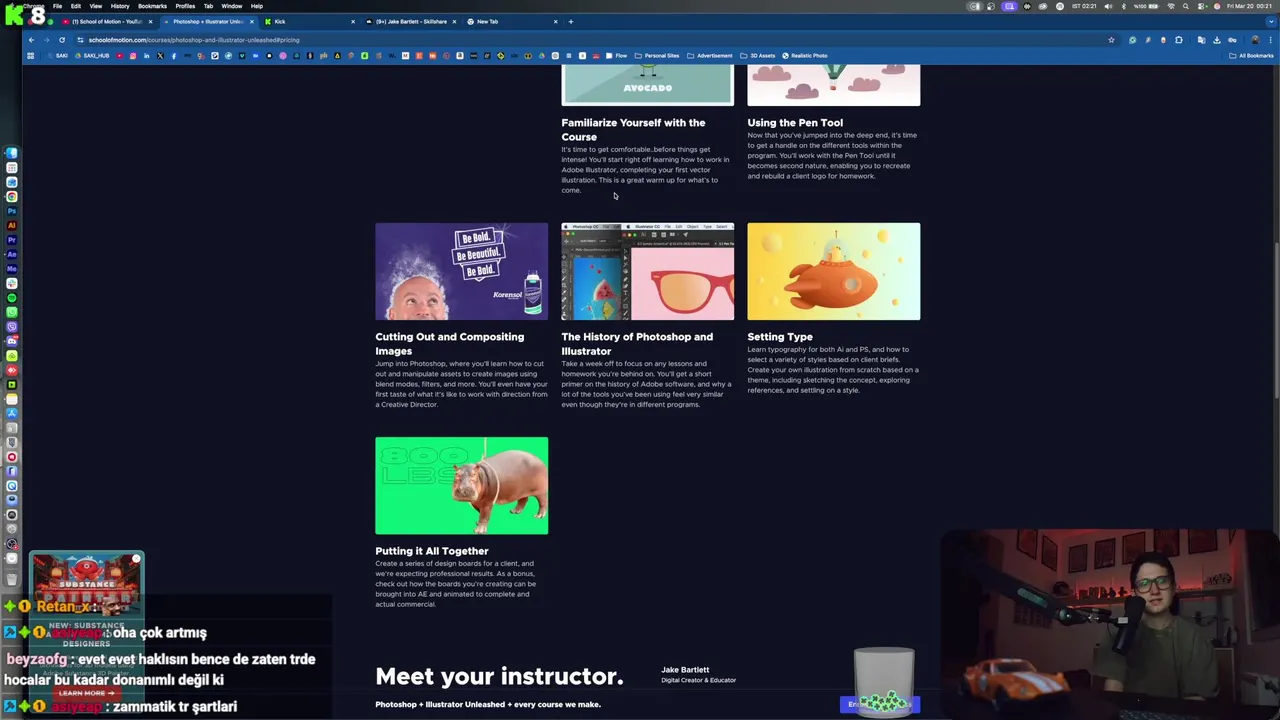Screen dimensions: 1280x720
Task: Switch to the New Tab tab
Action: (x=512, y=21)
